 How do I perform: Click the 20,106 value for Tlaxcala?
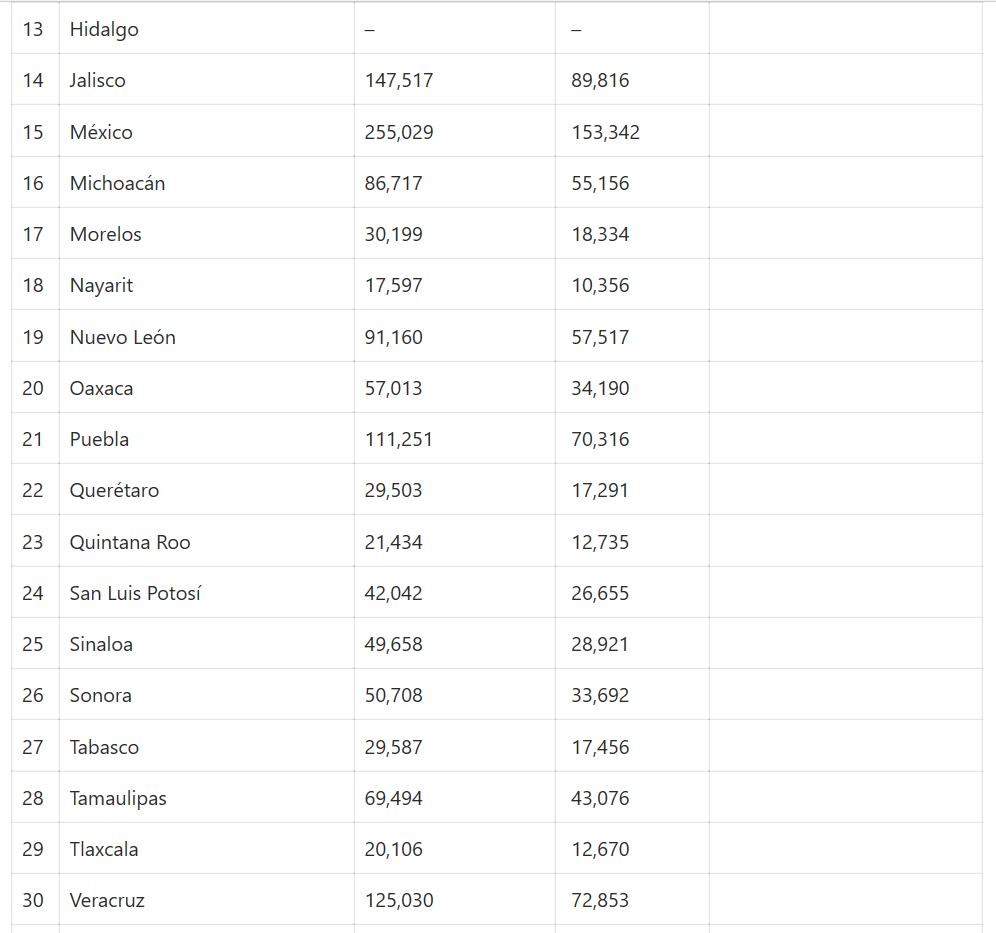[393, 849]
